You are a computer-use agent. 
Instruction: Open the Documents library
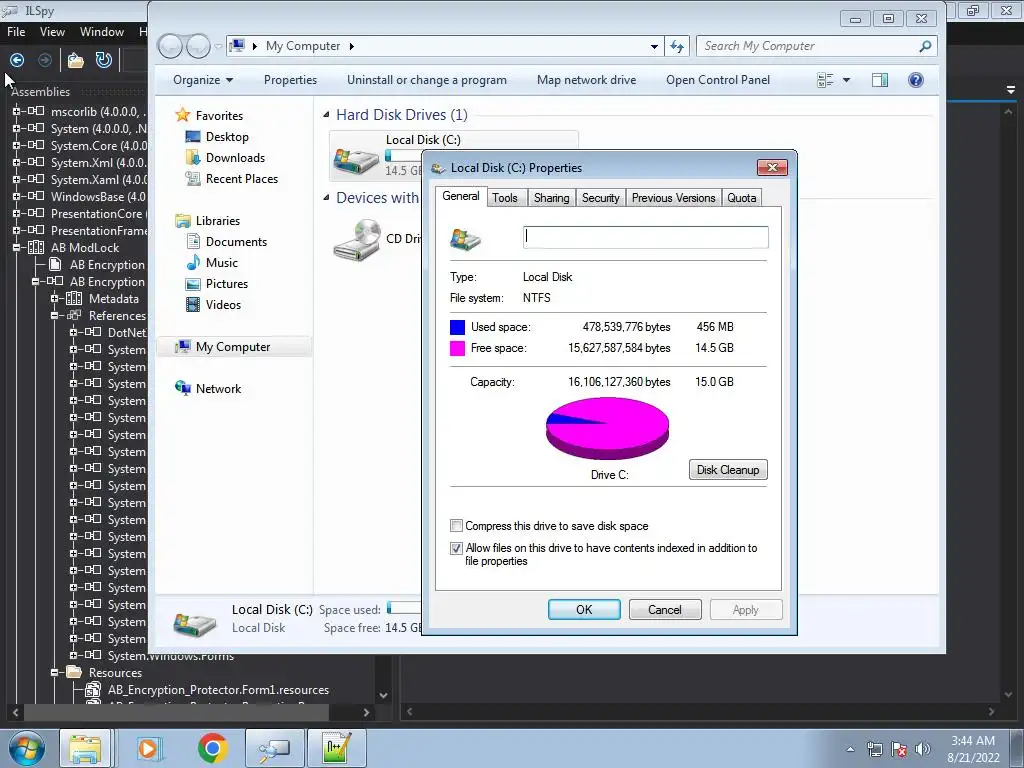pyautogui.click(x=236, y=242)
